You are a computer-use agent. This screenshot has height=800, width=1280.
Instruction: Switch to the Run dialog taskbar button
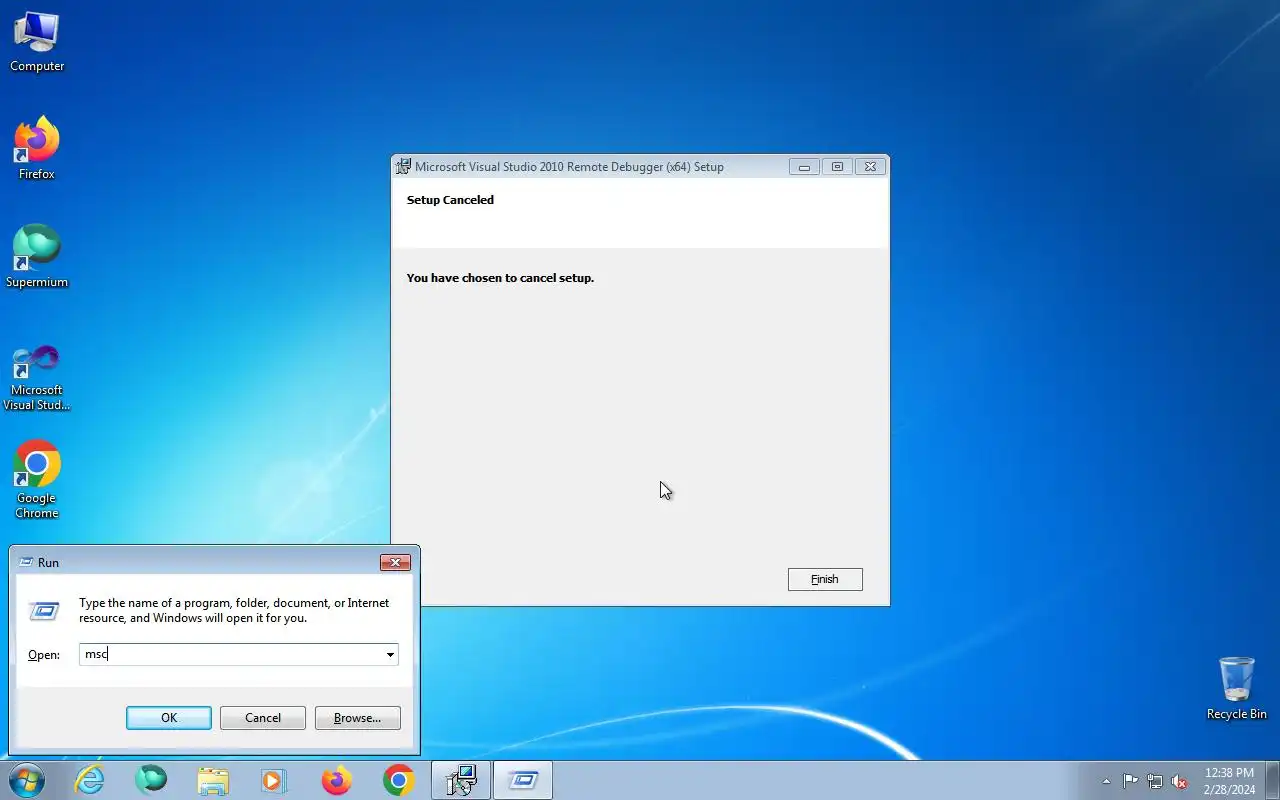[x=523, y=780]
